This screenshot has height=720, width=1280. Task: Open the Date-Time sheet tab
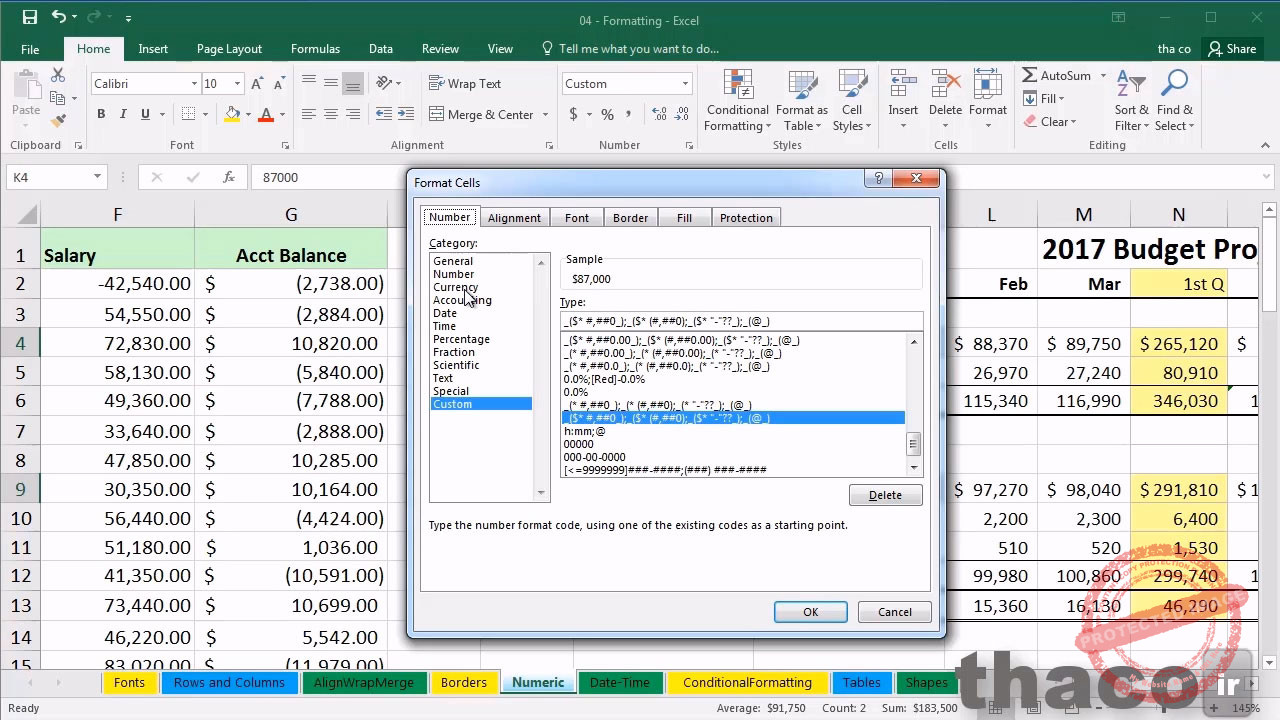coord(620,683)
